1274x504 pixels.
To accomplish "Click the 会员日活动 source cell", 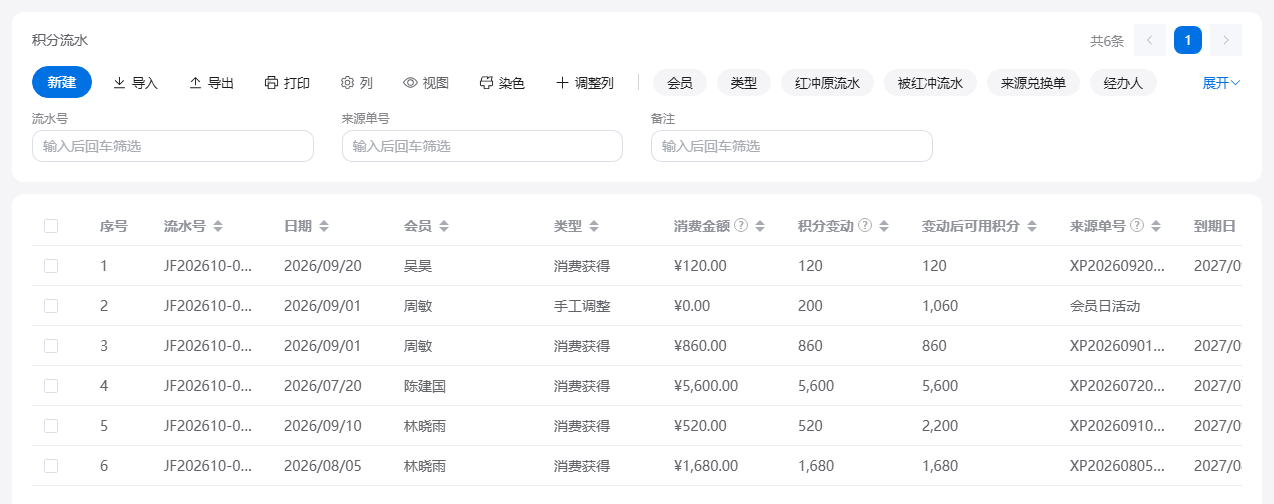I will 1105,306.
